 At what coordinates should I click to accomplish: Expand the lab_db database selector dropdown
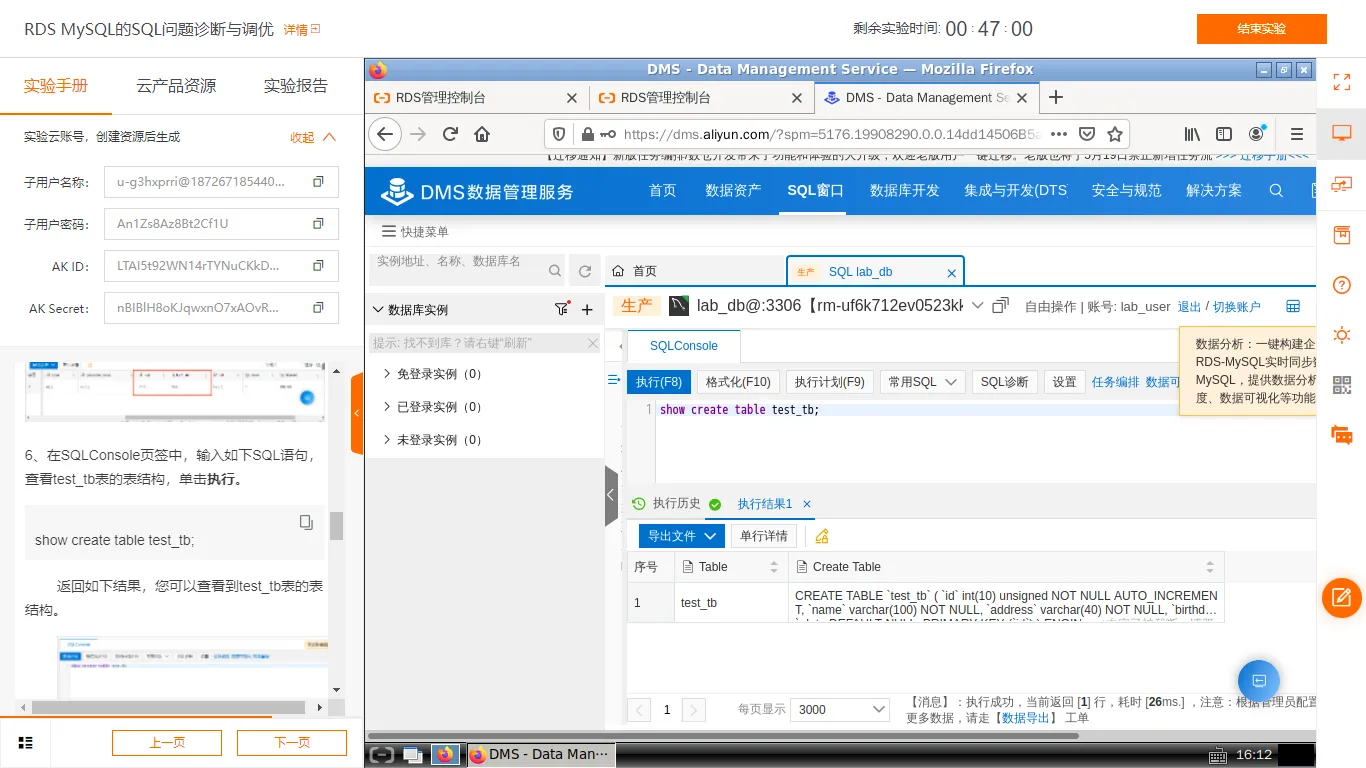[x=977, y=306]
